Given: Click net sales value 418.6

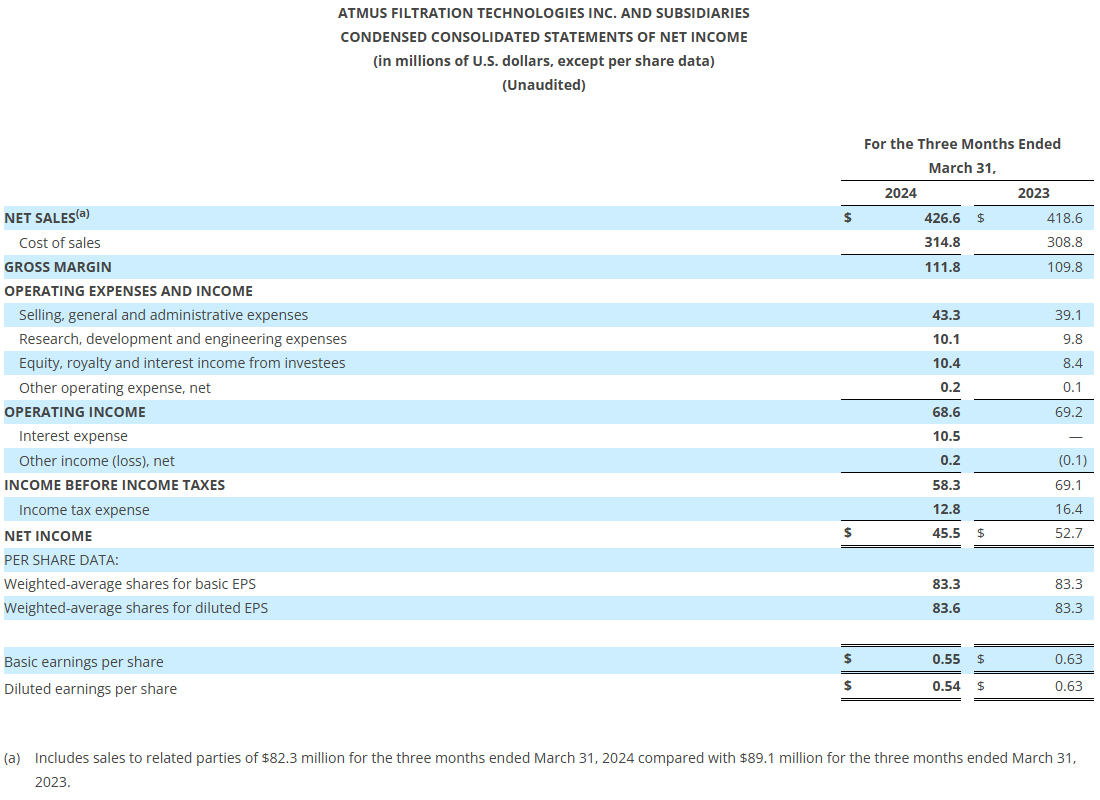Looking at the screenshot, I should point(1064,218).
